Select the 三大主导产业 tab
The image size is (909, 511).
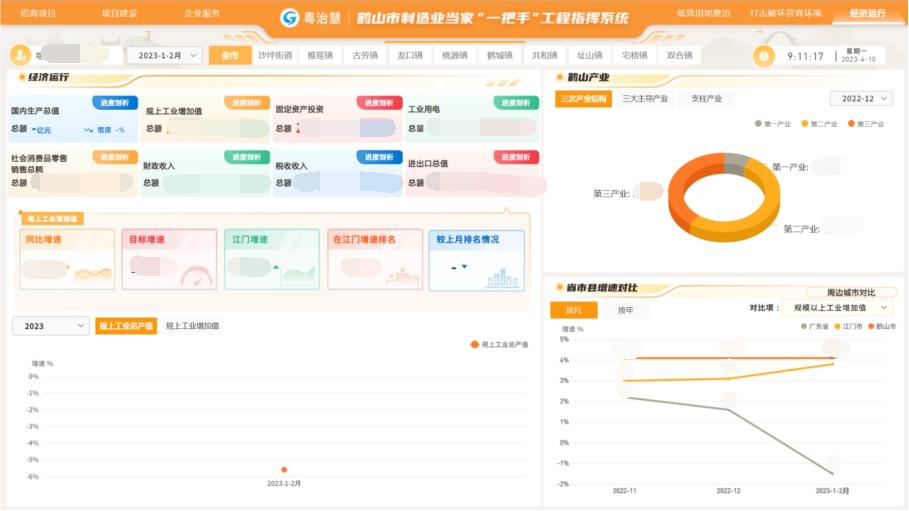point(645,99)
